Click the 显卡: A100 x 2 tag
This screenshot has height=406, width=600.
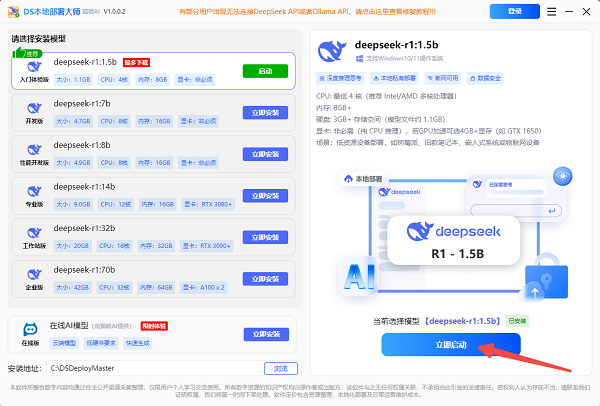pos(203,287)
